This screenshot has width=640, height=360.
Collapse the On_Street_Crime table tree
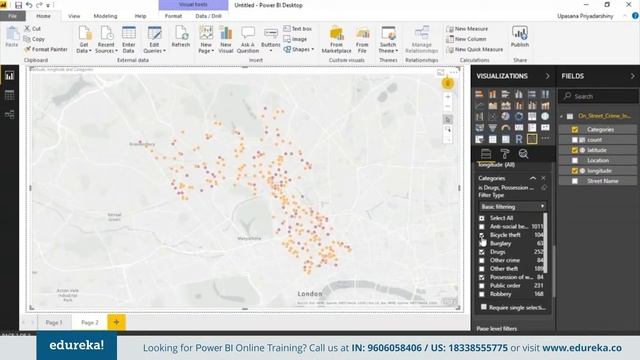point(562,116)
